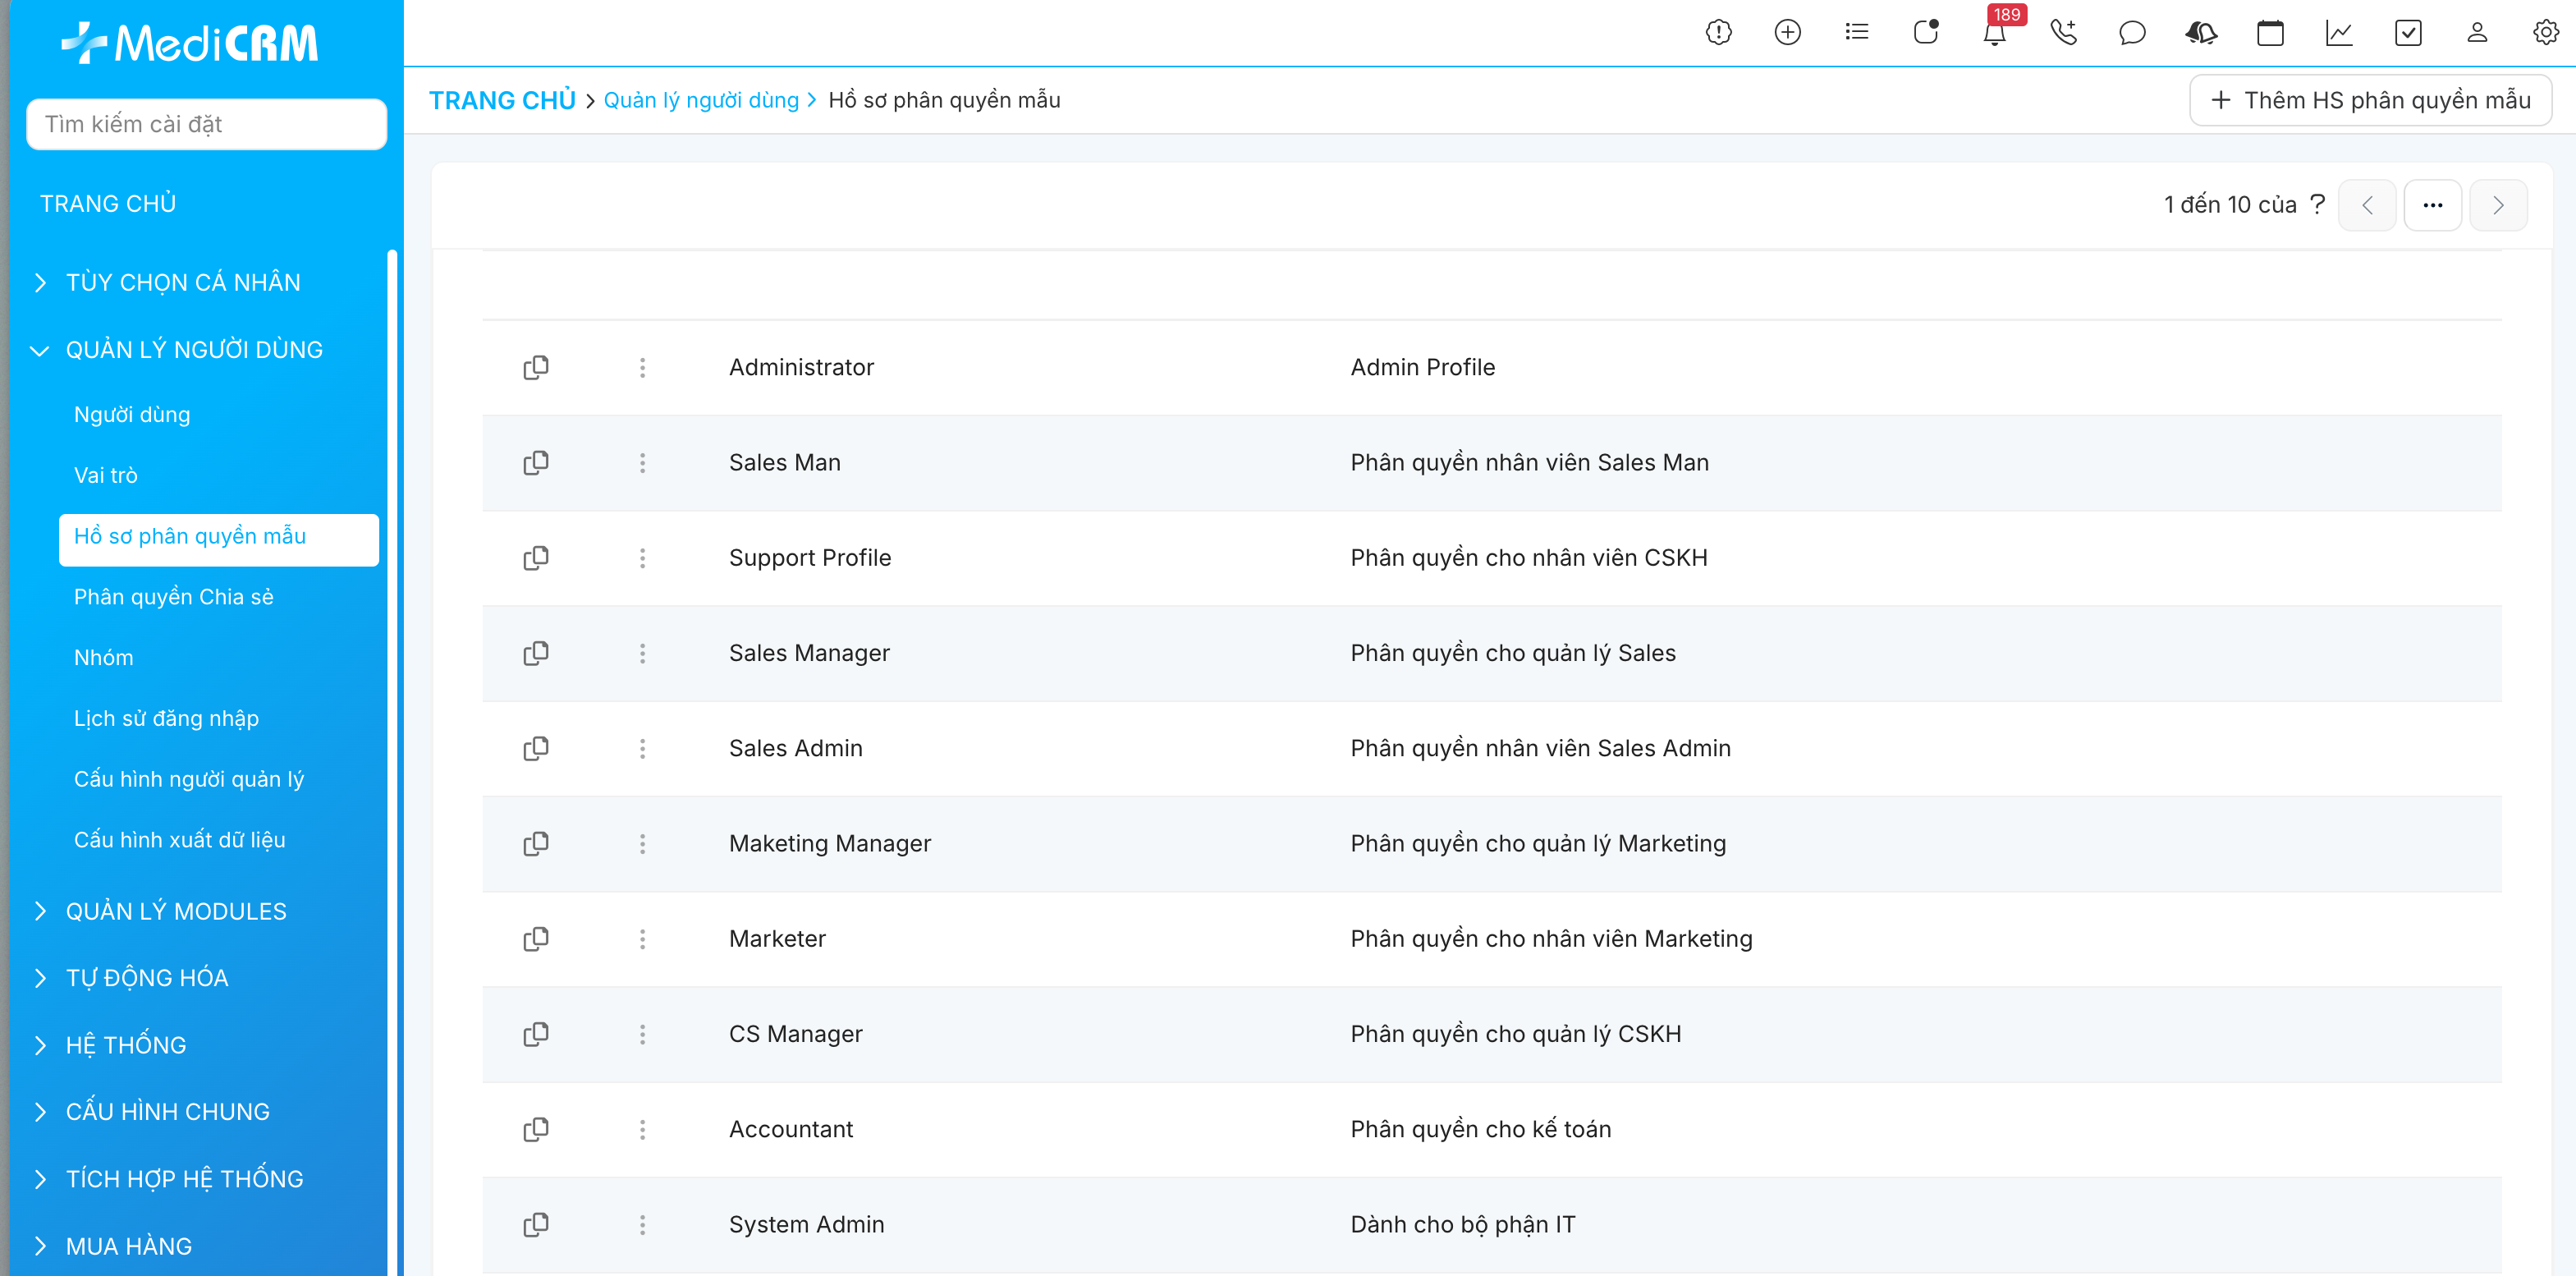
Task: Open the settings gear icon
Action: [2545, 33]
